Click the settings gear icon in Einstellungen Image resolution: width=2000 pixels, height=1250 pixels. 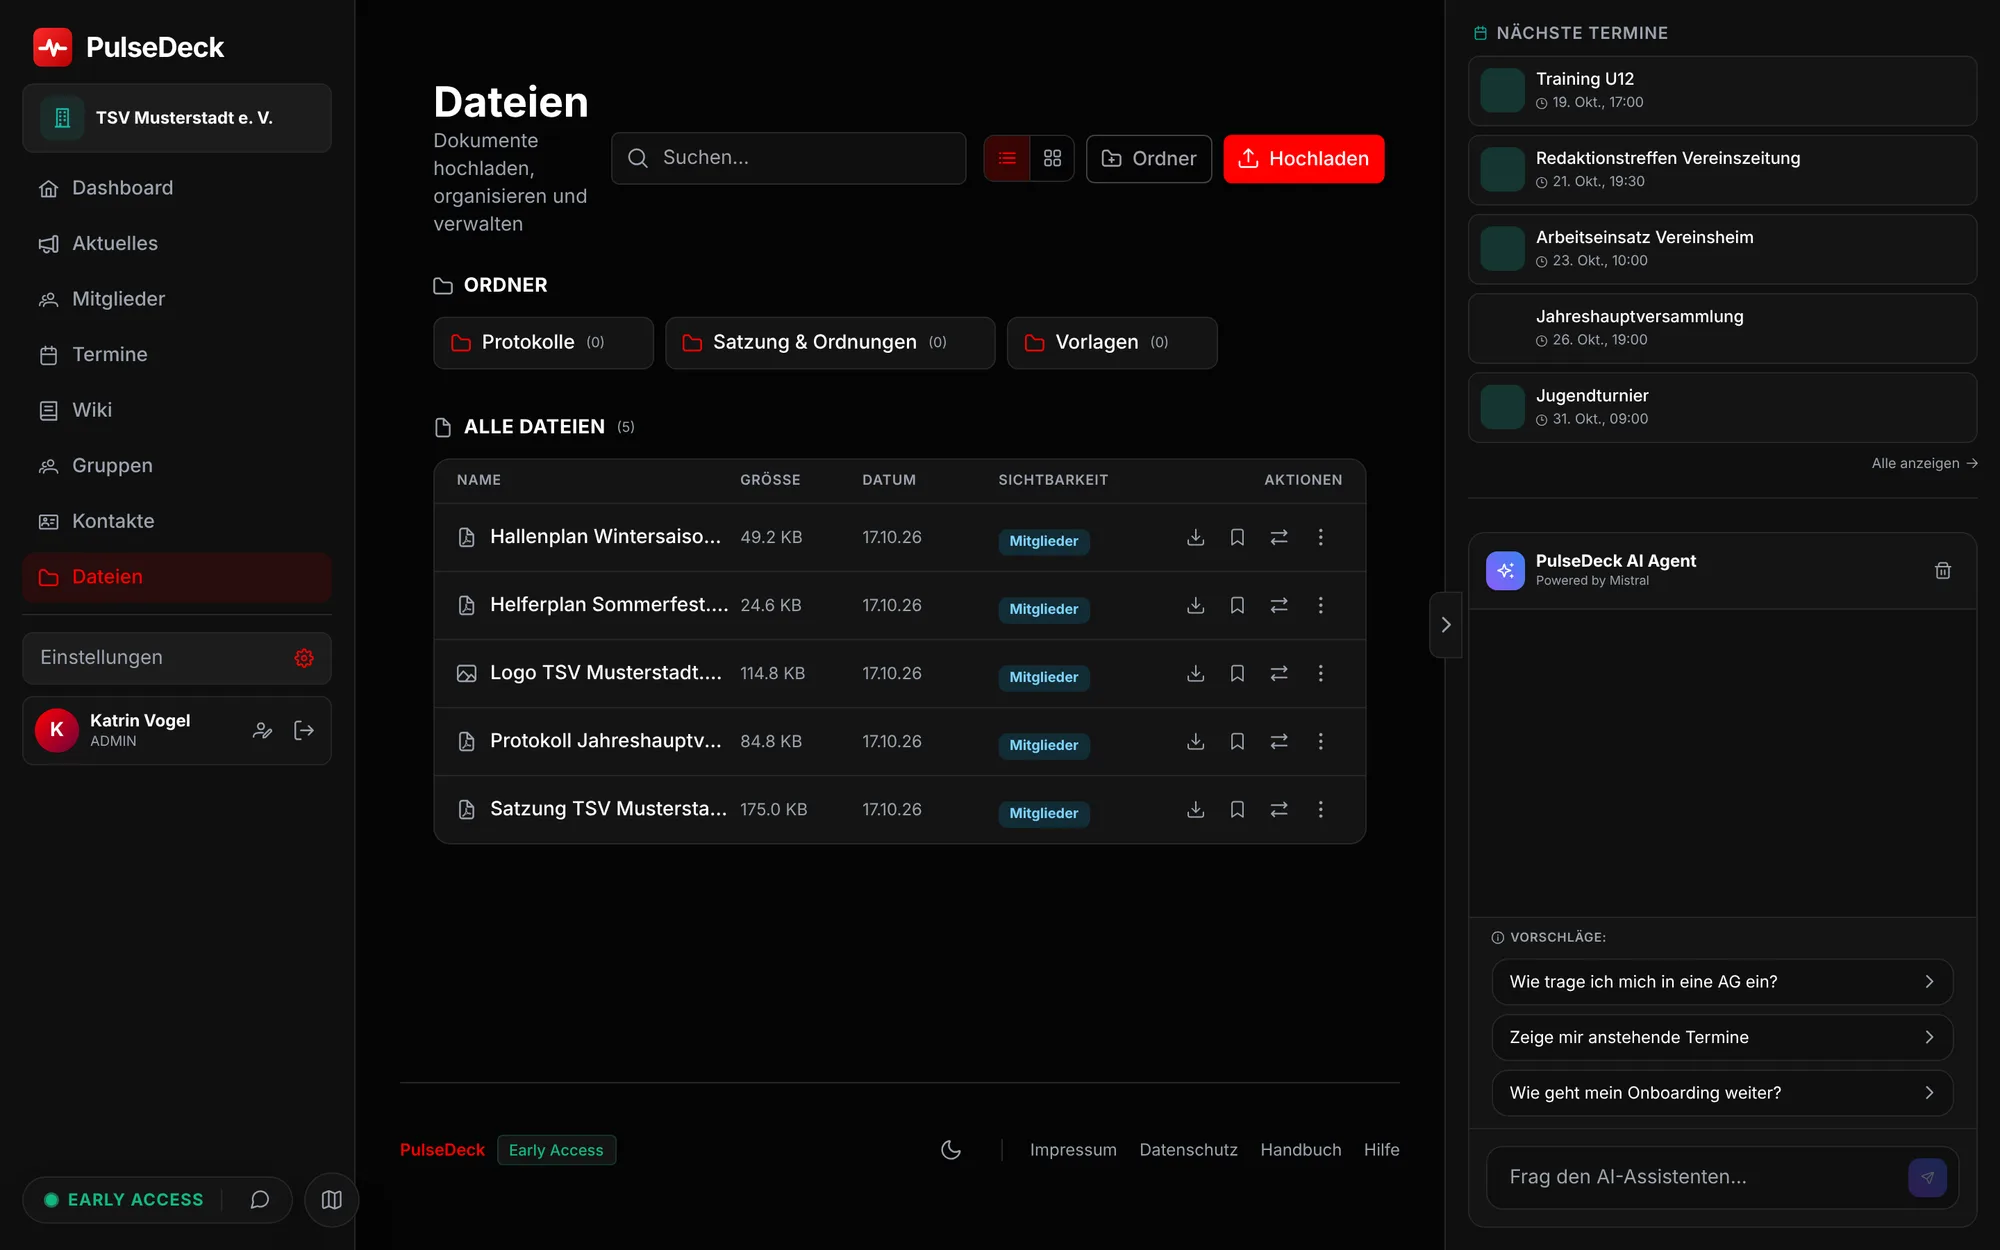tap(304, 657)
